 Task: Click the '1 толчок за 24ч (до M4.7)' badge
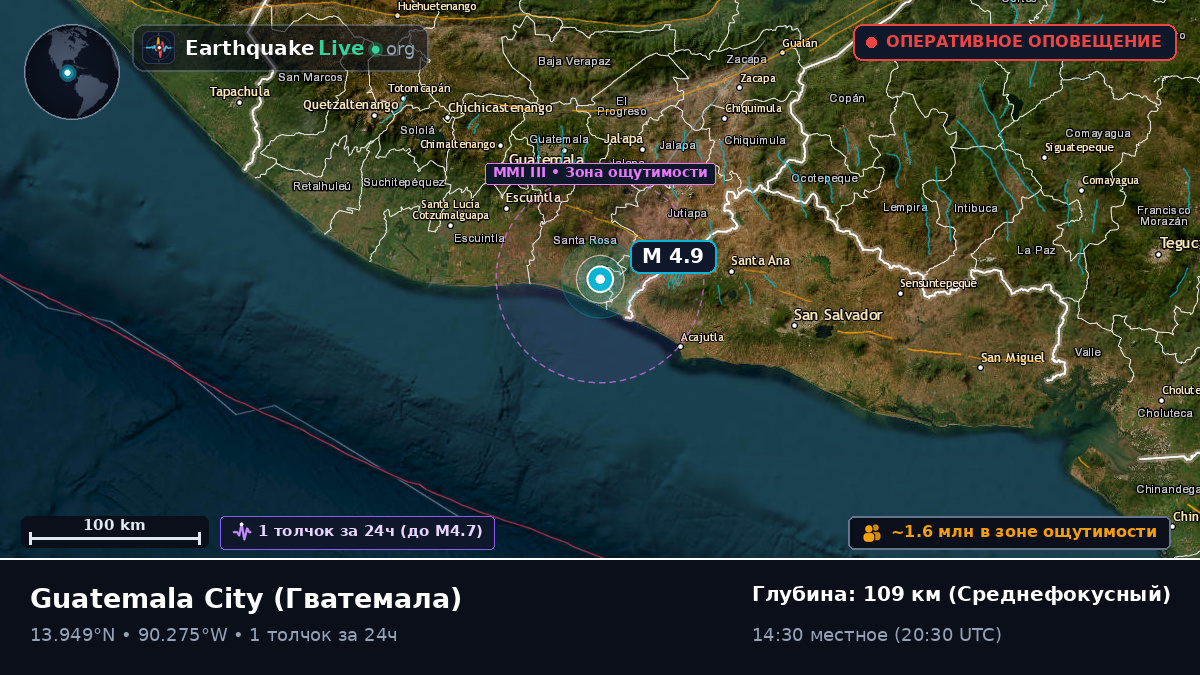(x=358, y=532)
